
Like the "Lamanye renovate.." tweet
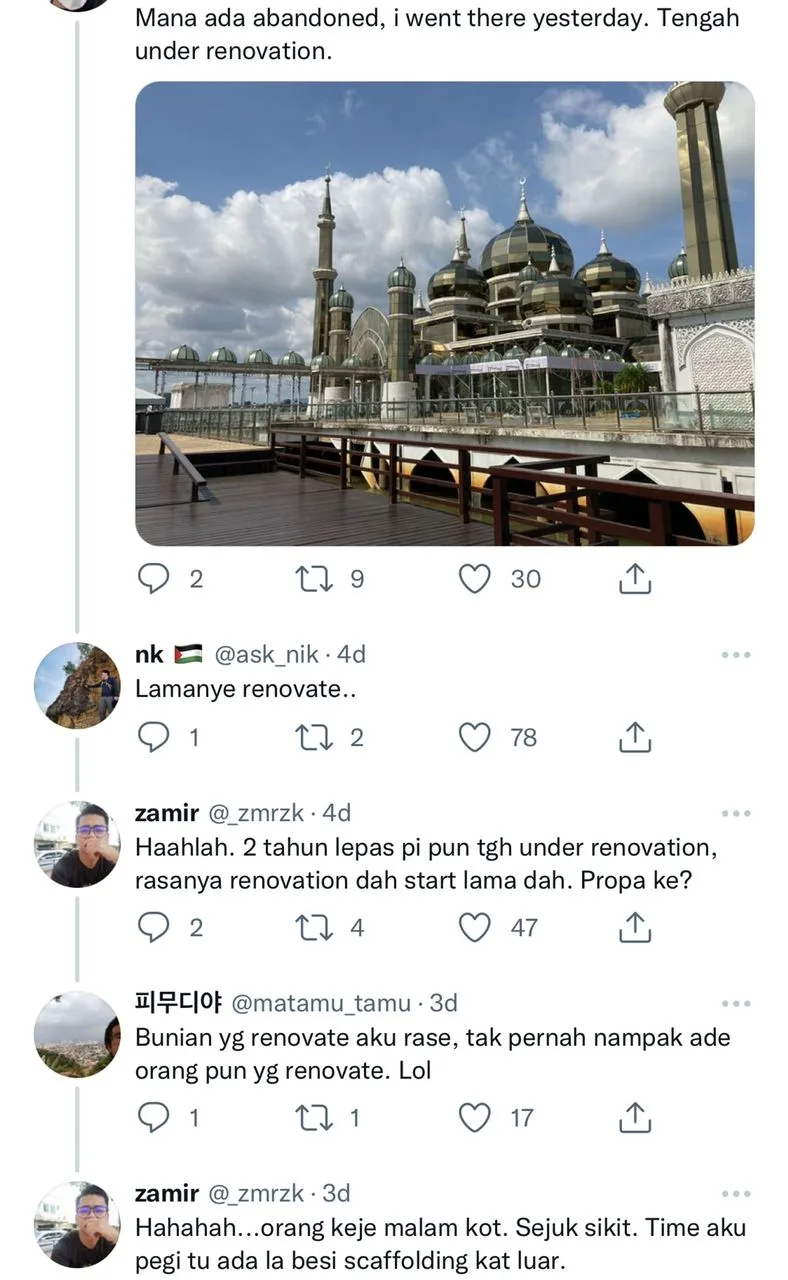(475, 737)
